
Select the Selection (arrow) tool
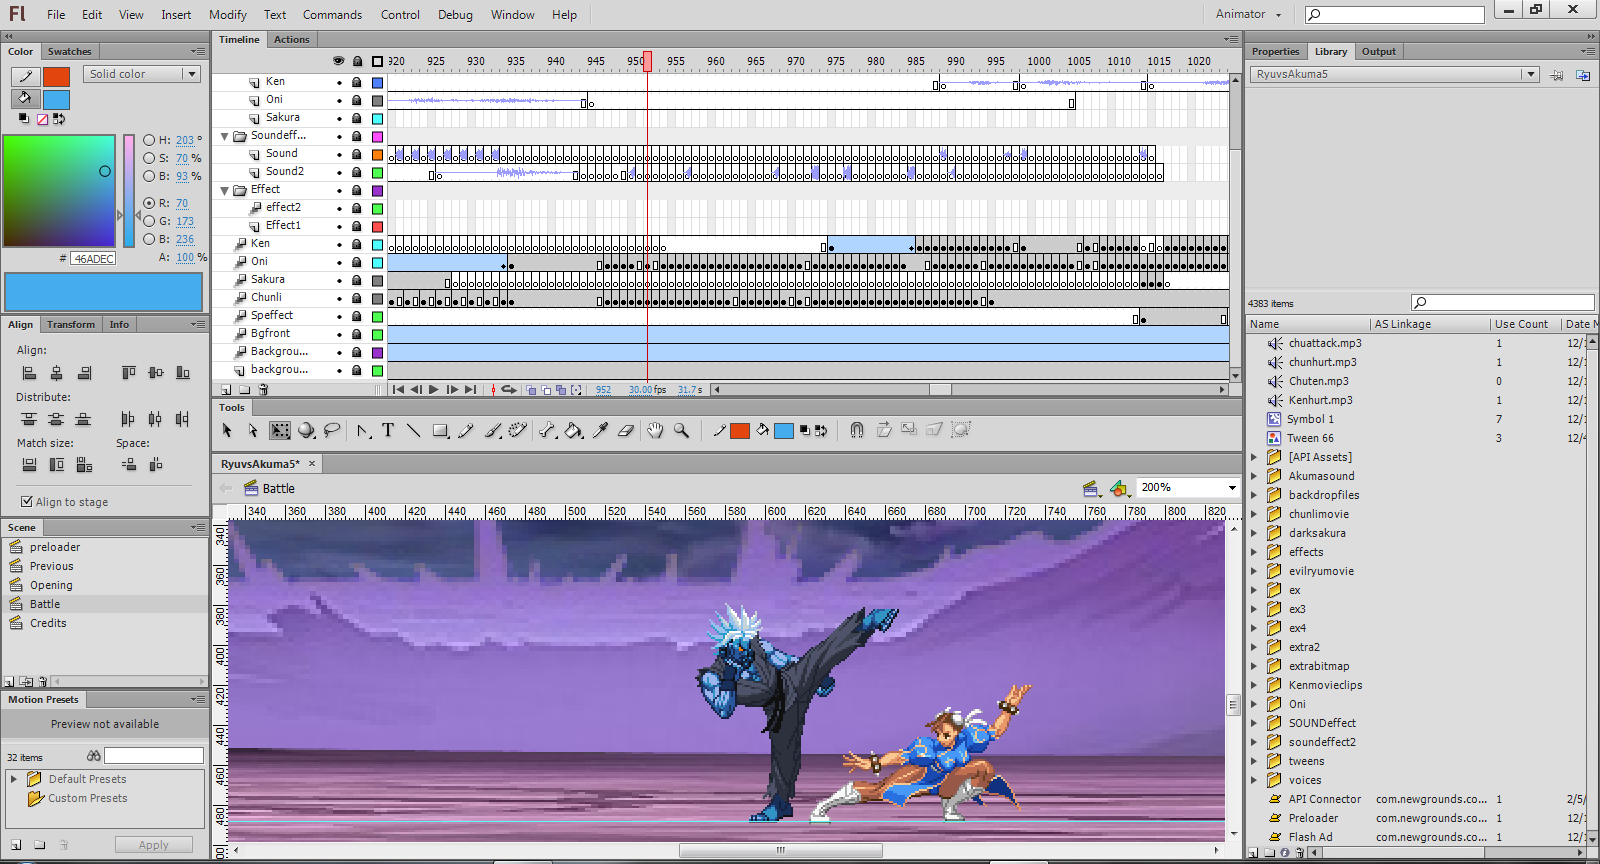point(227,430)
